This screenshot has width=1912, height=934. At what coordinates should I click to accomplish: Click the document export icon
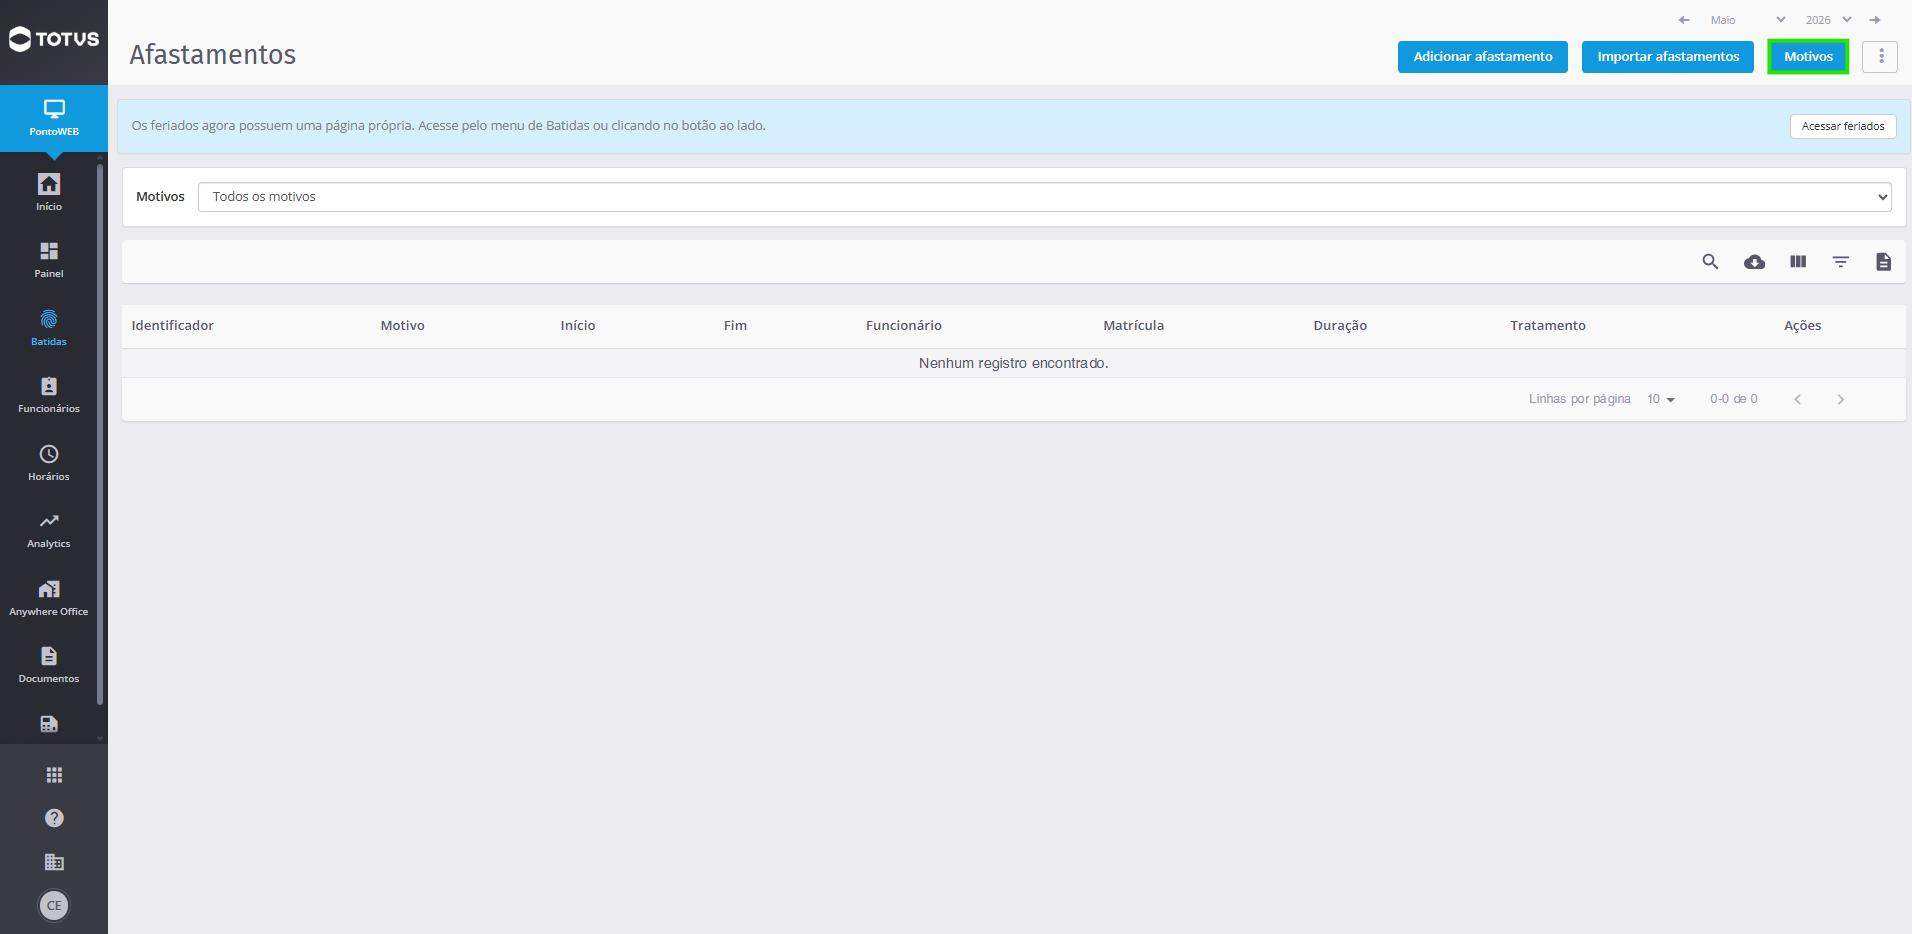(x=1884, y=262)
